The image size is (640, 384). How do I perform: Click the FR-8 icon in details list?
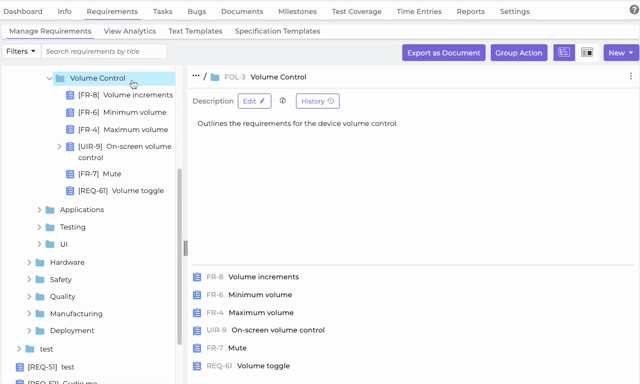[197, 277]
